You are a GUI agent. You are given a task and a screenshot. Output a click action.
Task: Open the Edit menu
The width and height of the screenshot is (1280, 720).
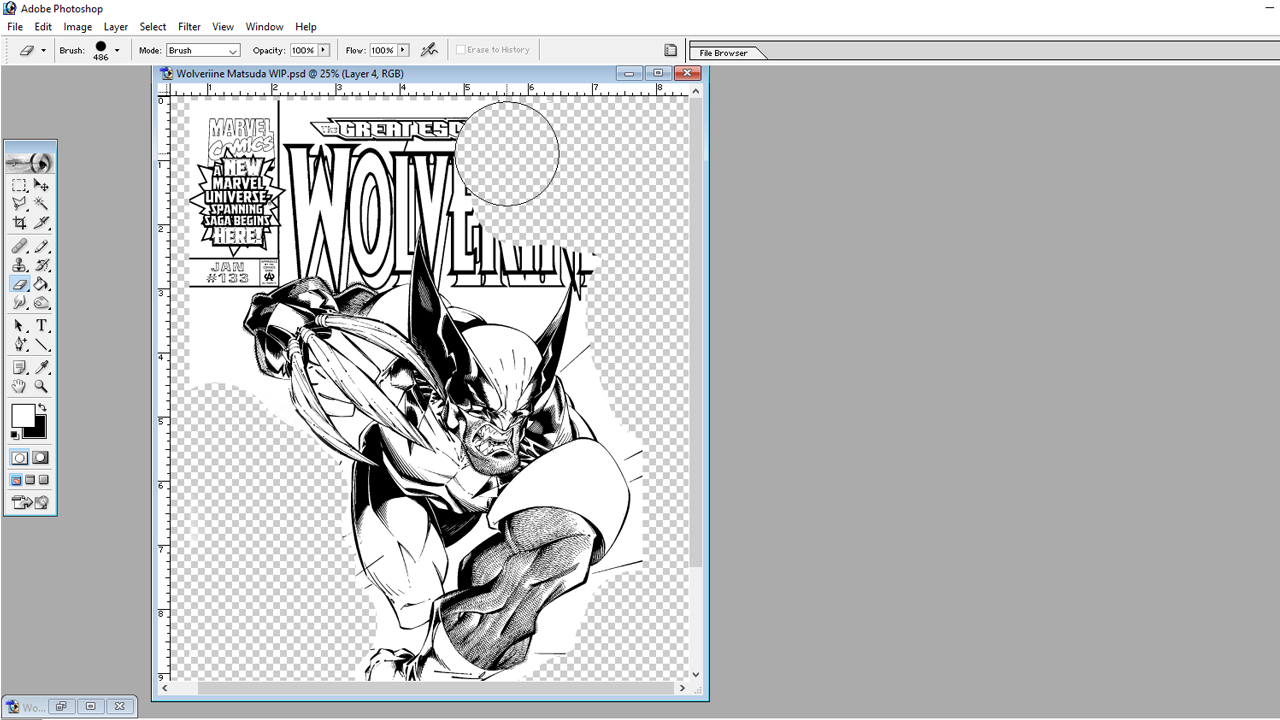point(43,27)
